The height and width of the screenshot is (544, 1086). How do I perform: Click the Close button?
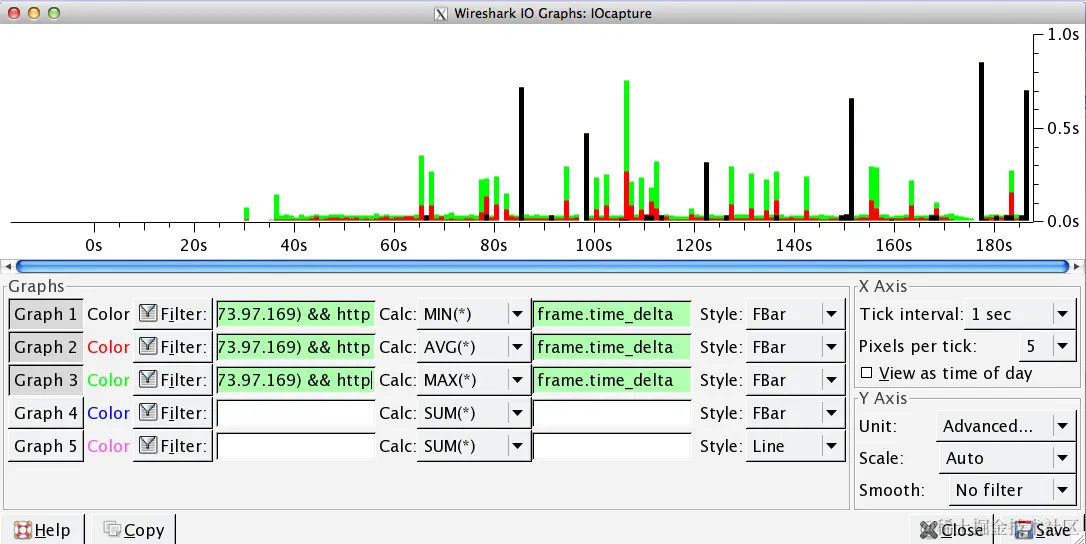952,529
